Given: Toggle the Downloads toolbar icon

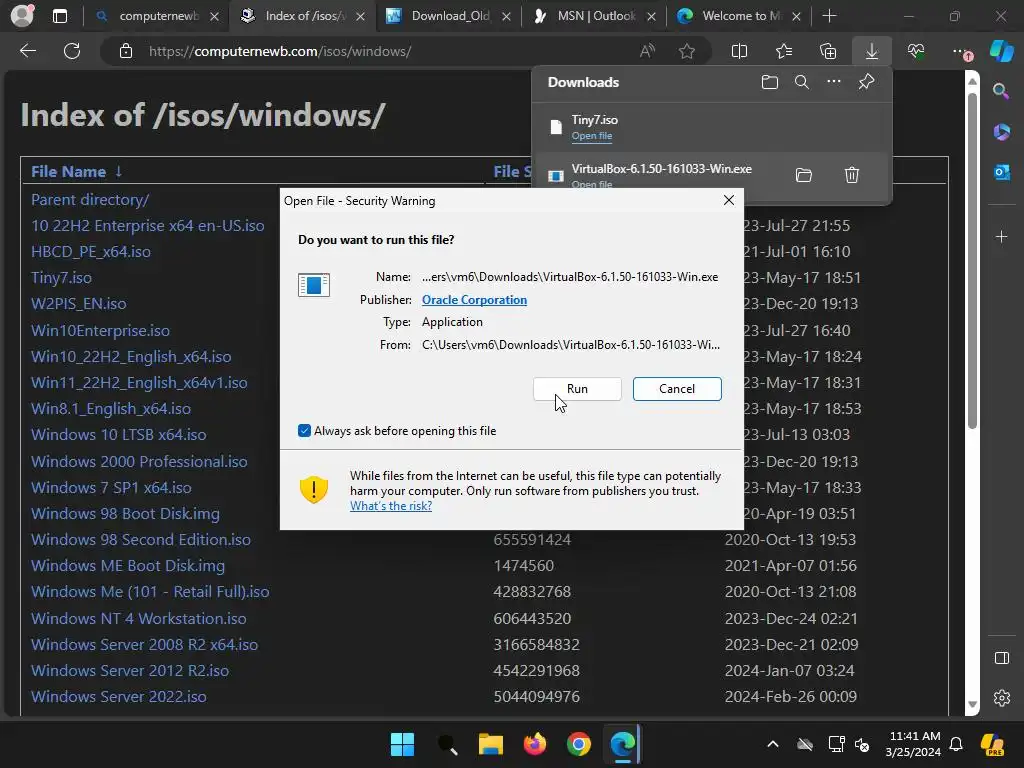Looking at the screenshot, I should [872, 51].
